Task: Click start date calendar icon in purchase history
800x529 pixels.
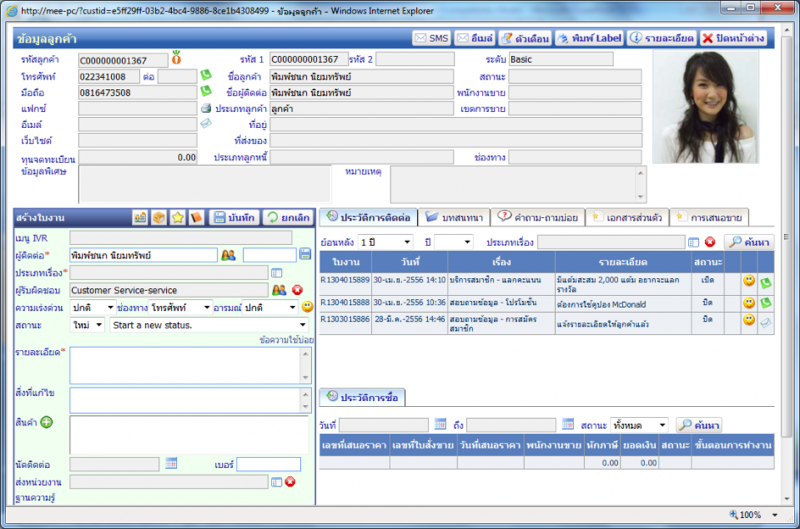Action: [x=440, y=424]
